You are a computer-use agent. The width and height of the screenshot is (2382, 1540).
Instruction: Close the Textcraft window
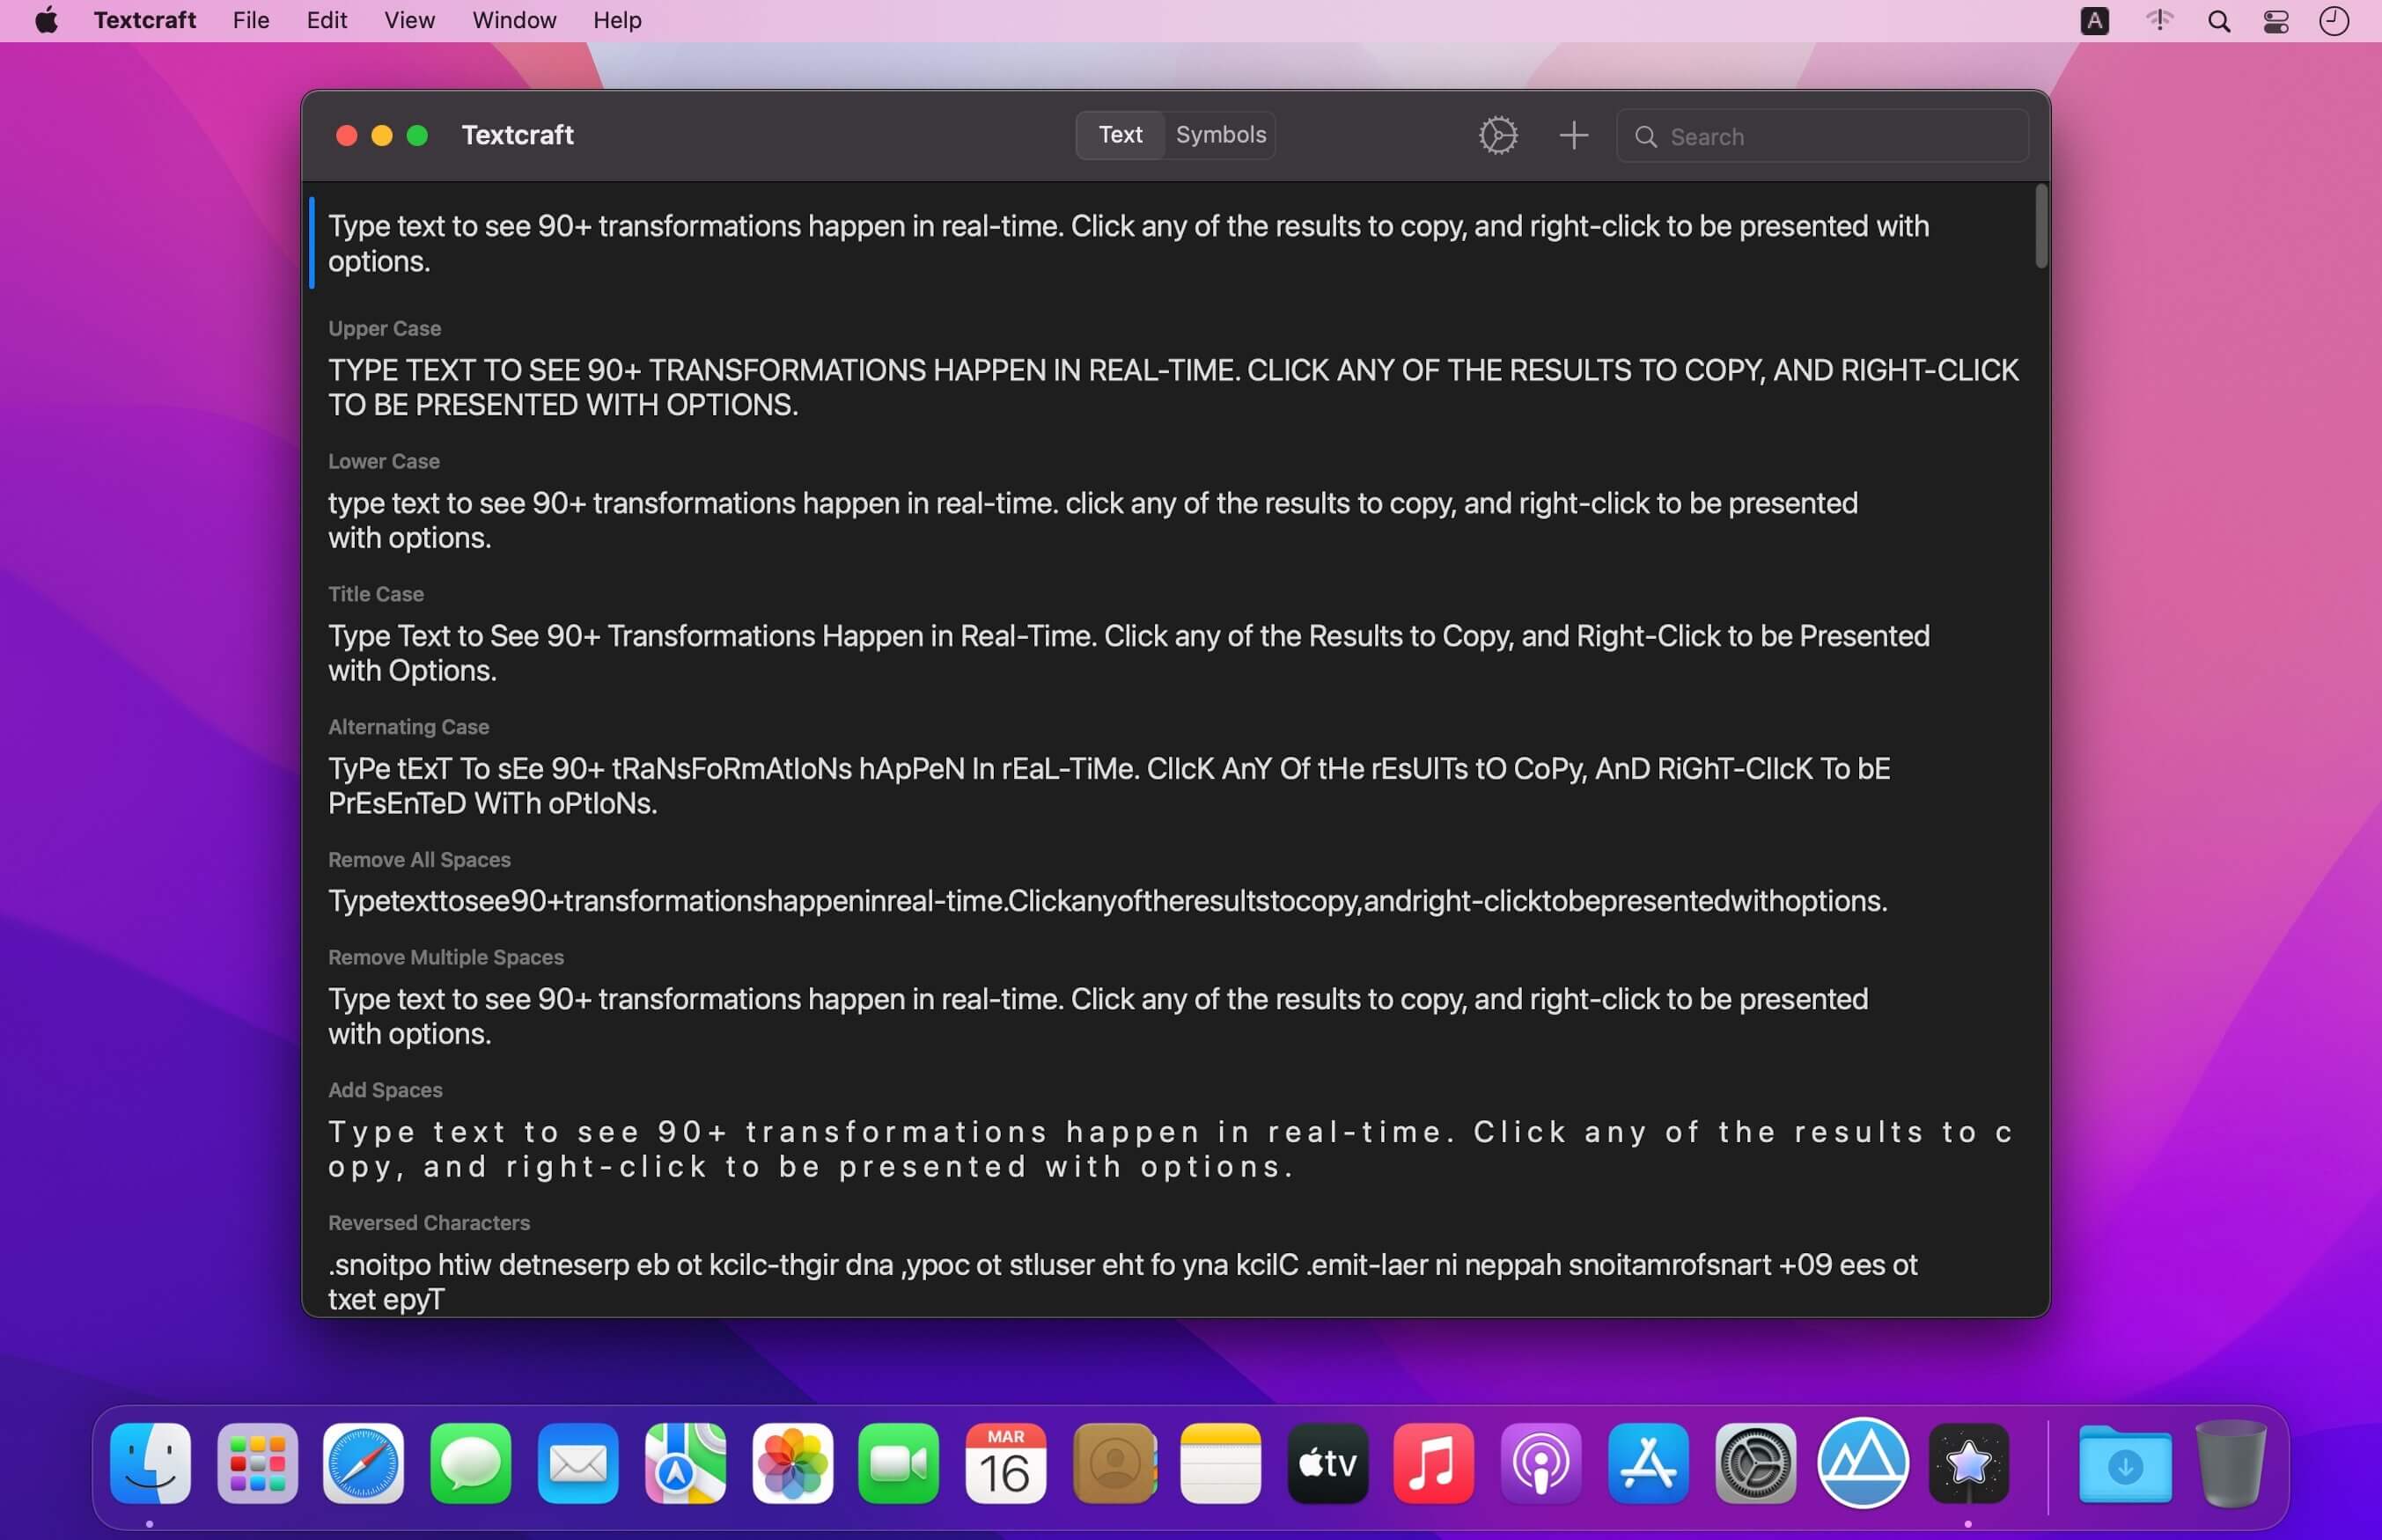click(x=346, y=136)
